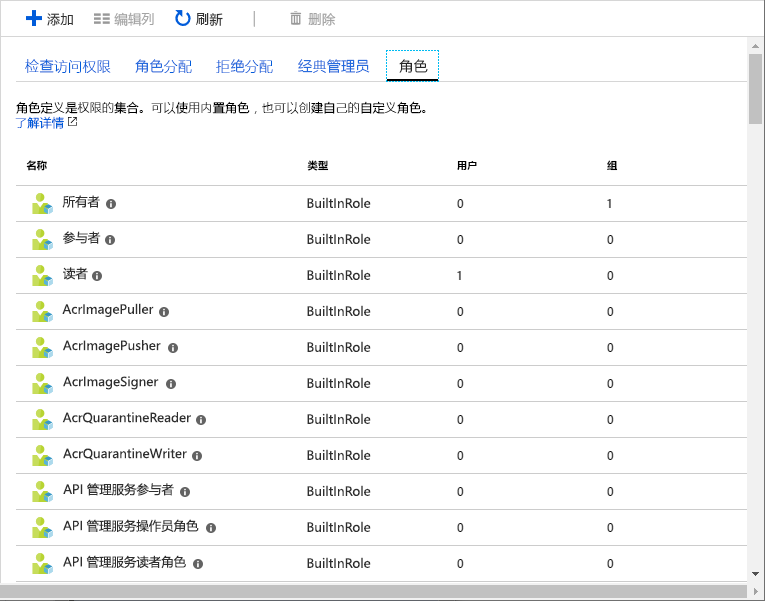Click role icon of API 管理服务参与者 row
Image resolution: width=765 pixels, height=601 pixels.
coord(42,491)
